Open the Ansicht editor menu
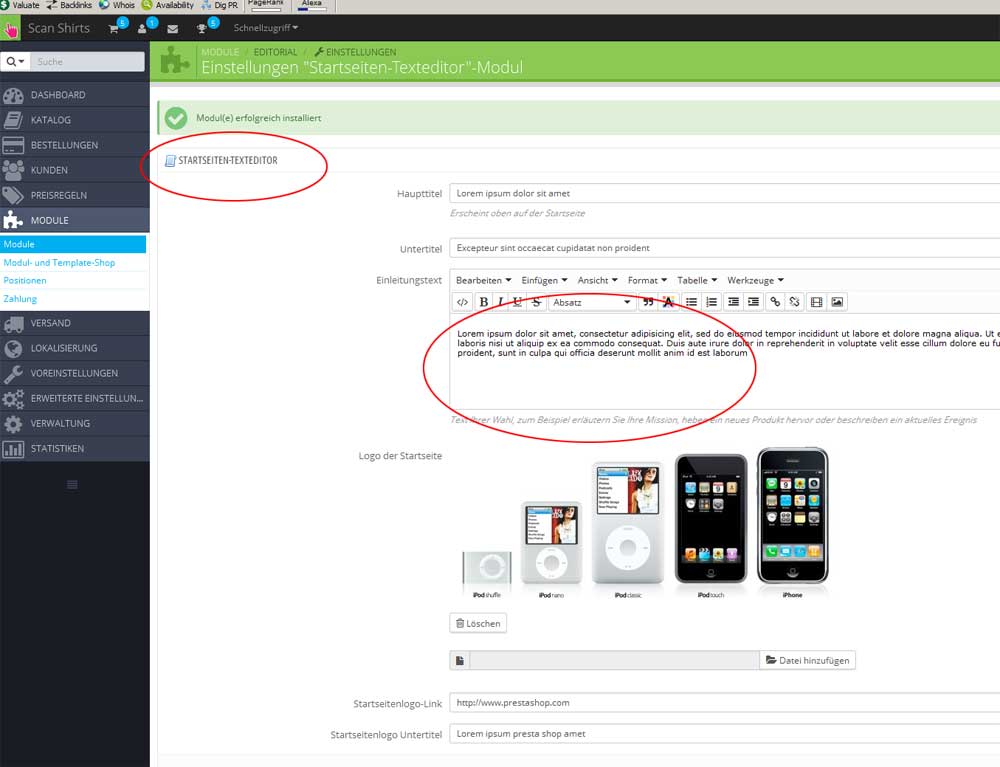The width and height of the screenshot is (1000, 767). [598, 281]
